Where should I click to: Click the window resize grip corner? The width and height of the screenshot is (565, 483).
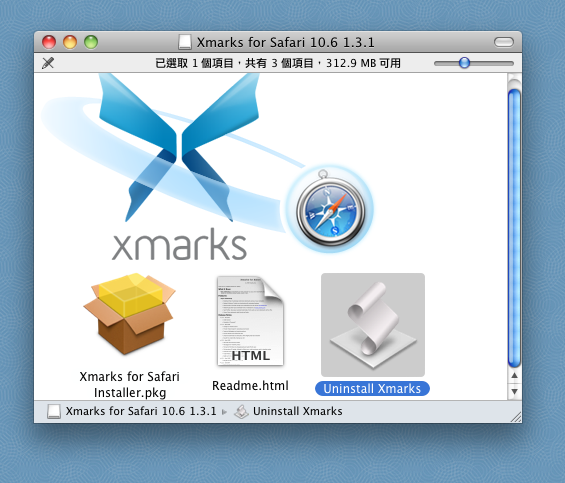coord(516,417)
